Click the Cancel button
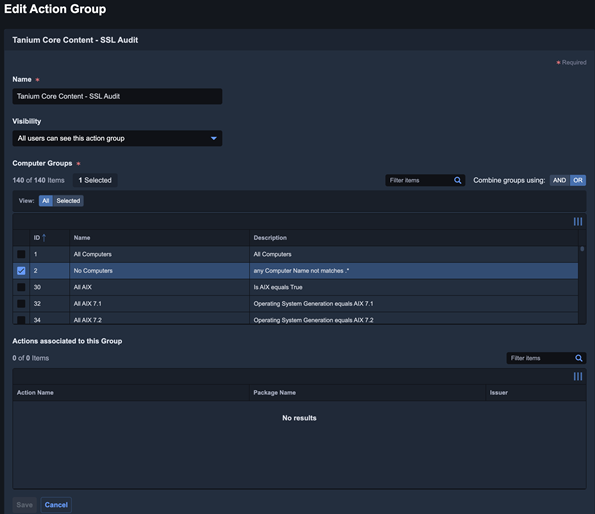 point(56,505)
